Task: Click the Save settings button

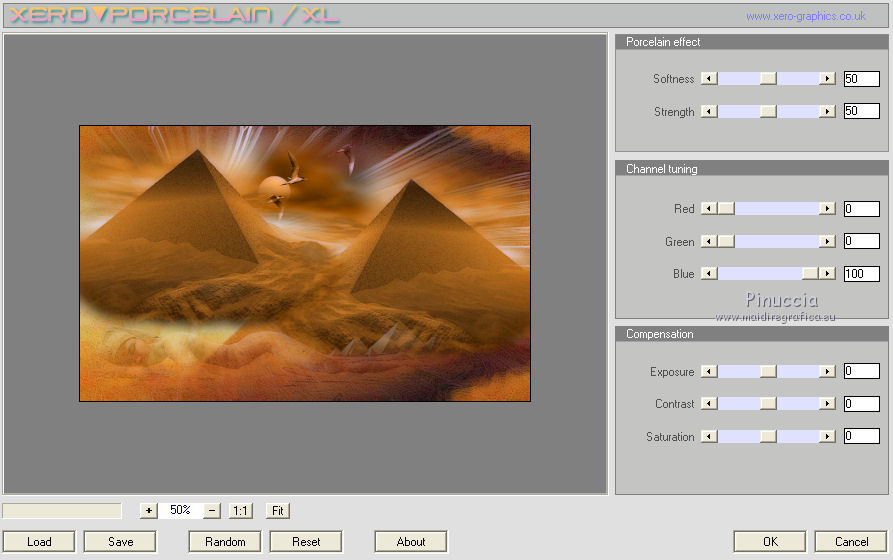Action: (x=120, y=541)
